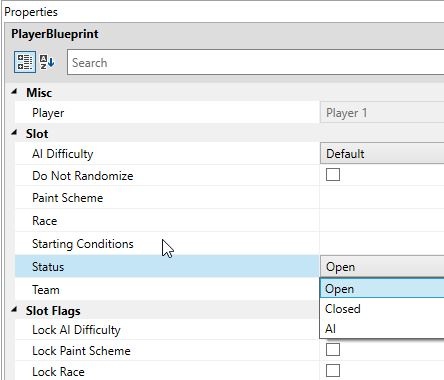This screenshot has height=380, width=444.
Task: Toggle the Lock Paint Scheme checkbox
Action: point(333,349)
